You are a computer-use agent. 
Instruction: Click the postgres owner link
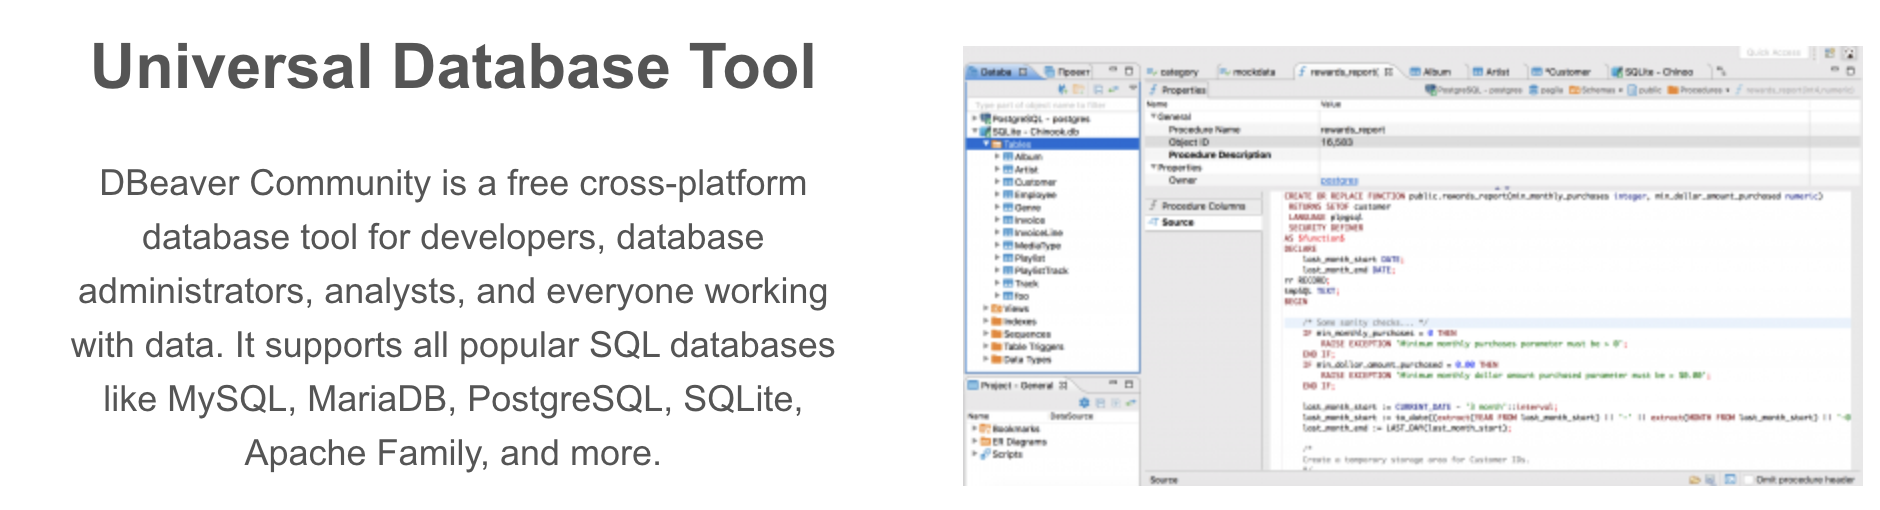click(x=1339, y=181)
